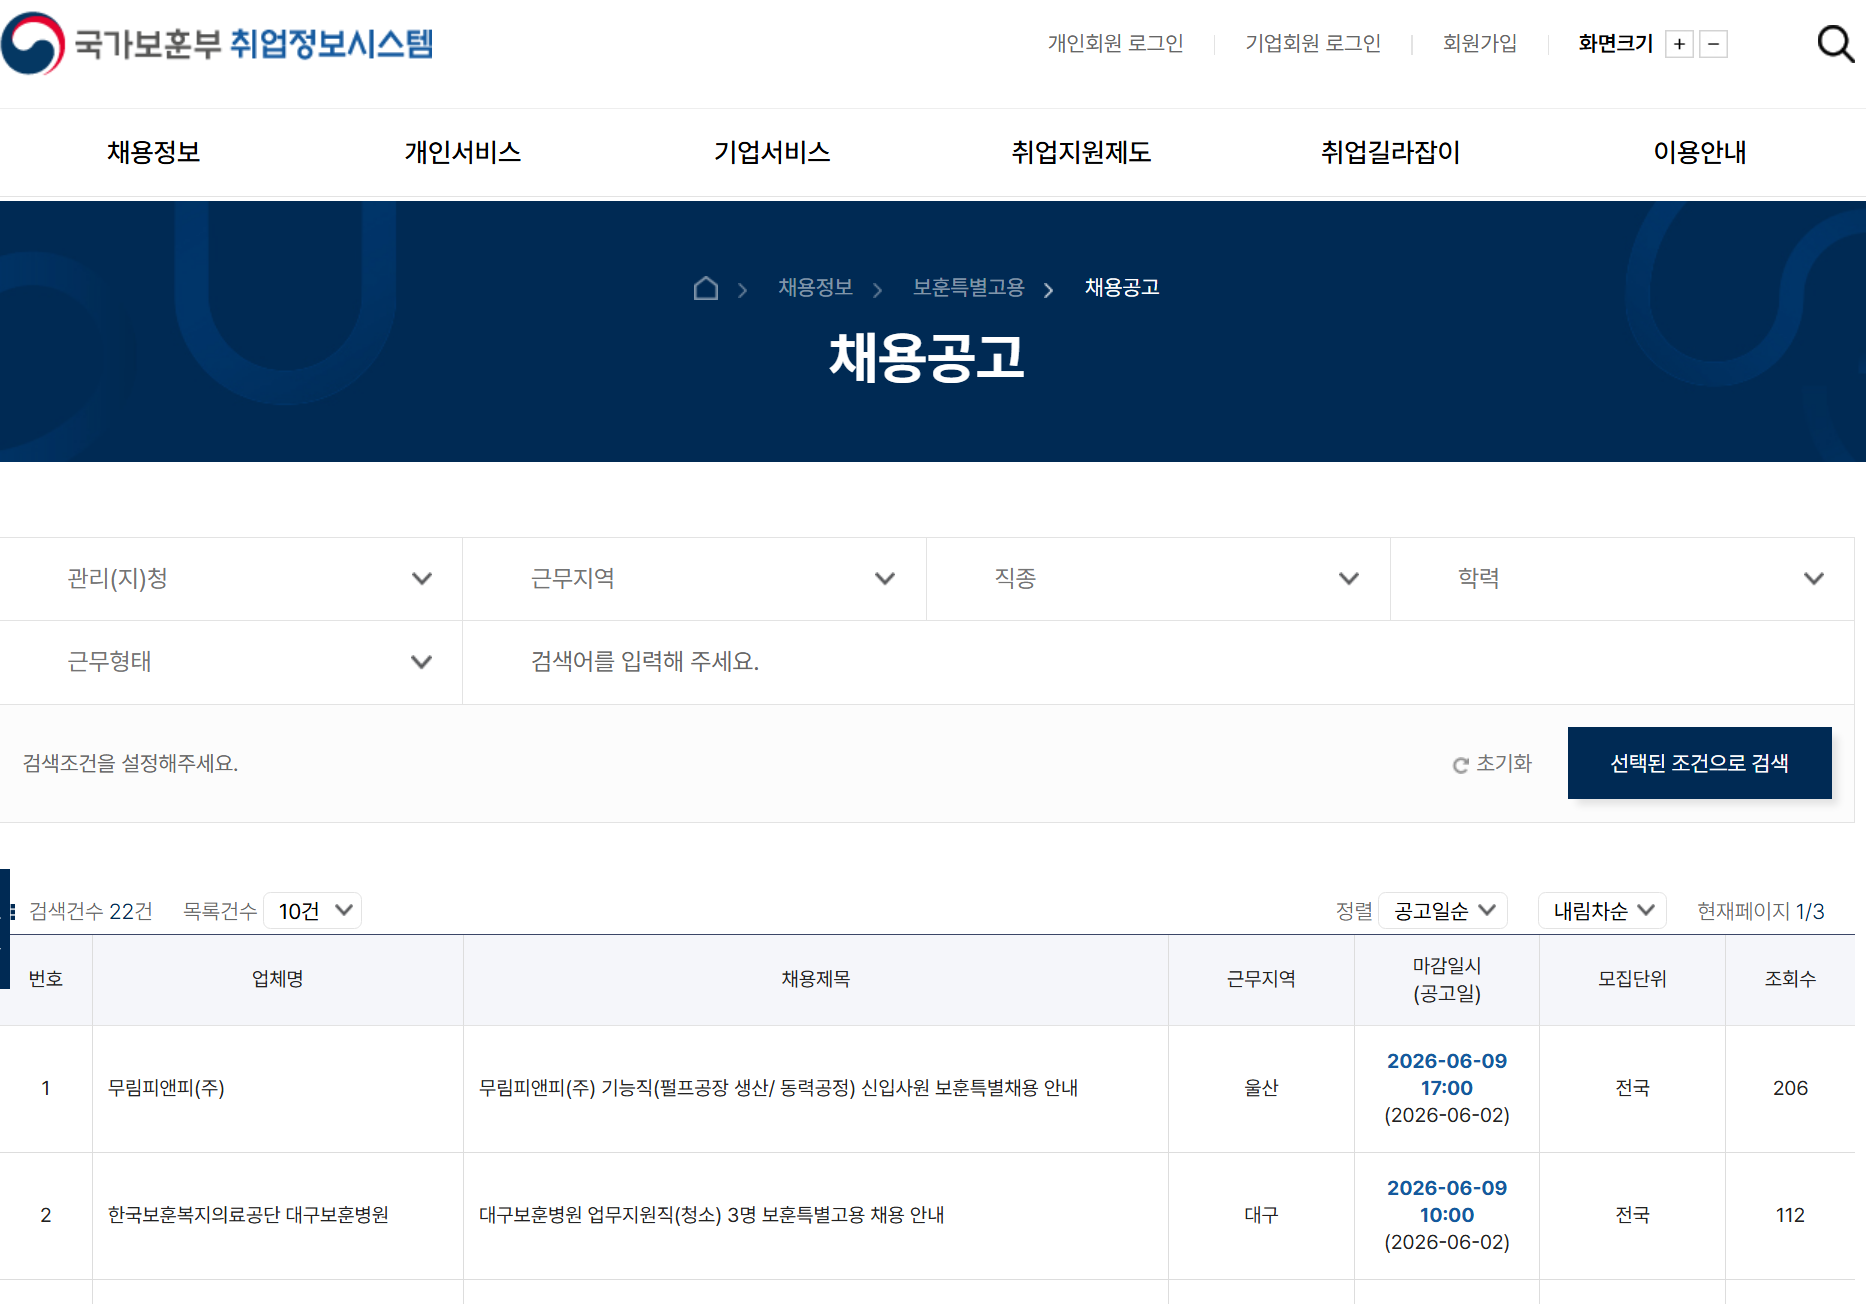Screen dimensions: 1866x1304
Task: Open the 근무형태 dropdown
Action: (x=231, y=662)
